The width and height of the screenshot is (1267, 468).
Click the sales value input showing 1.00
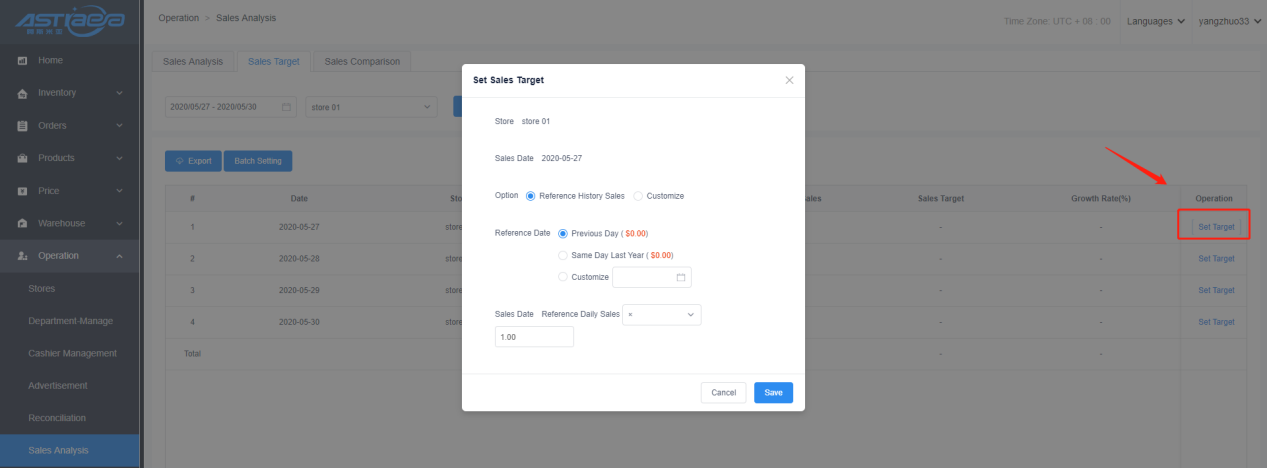point(534,337)
